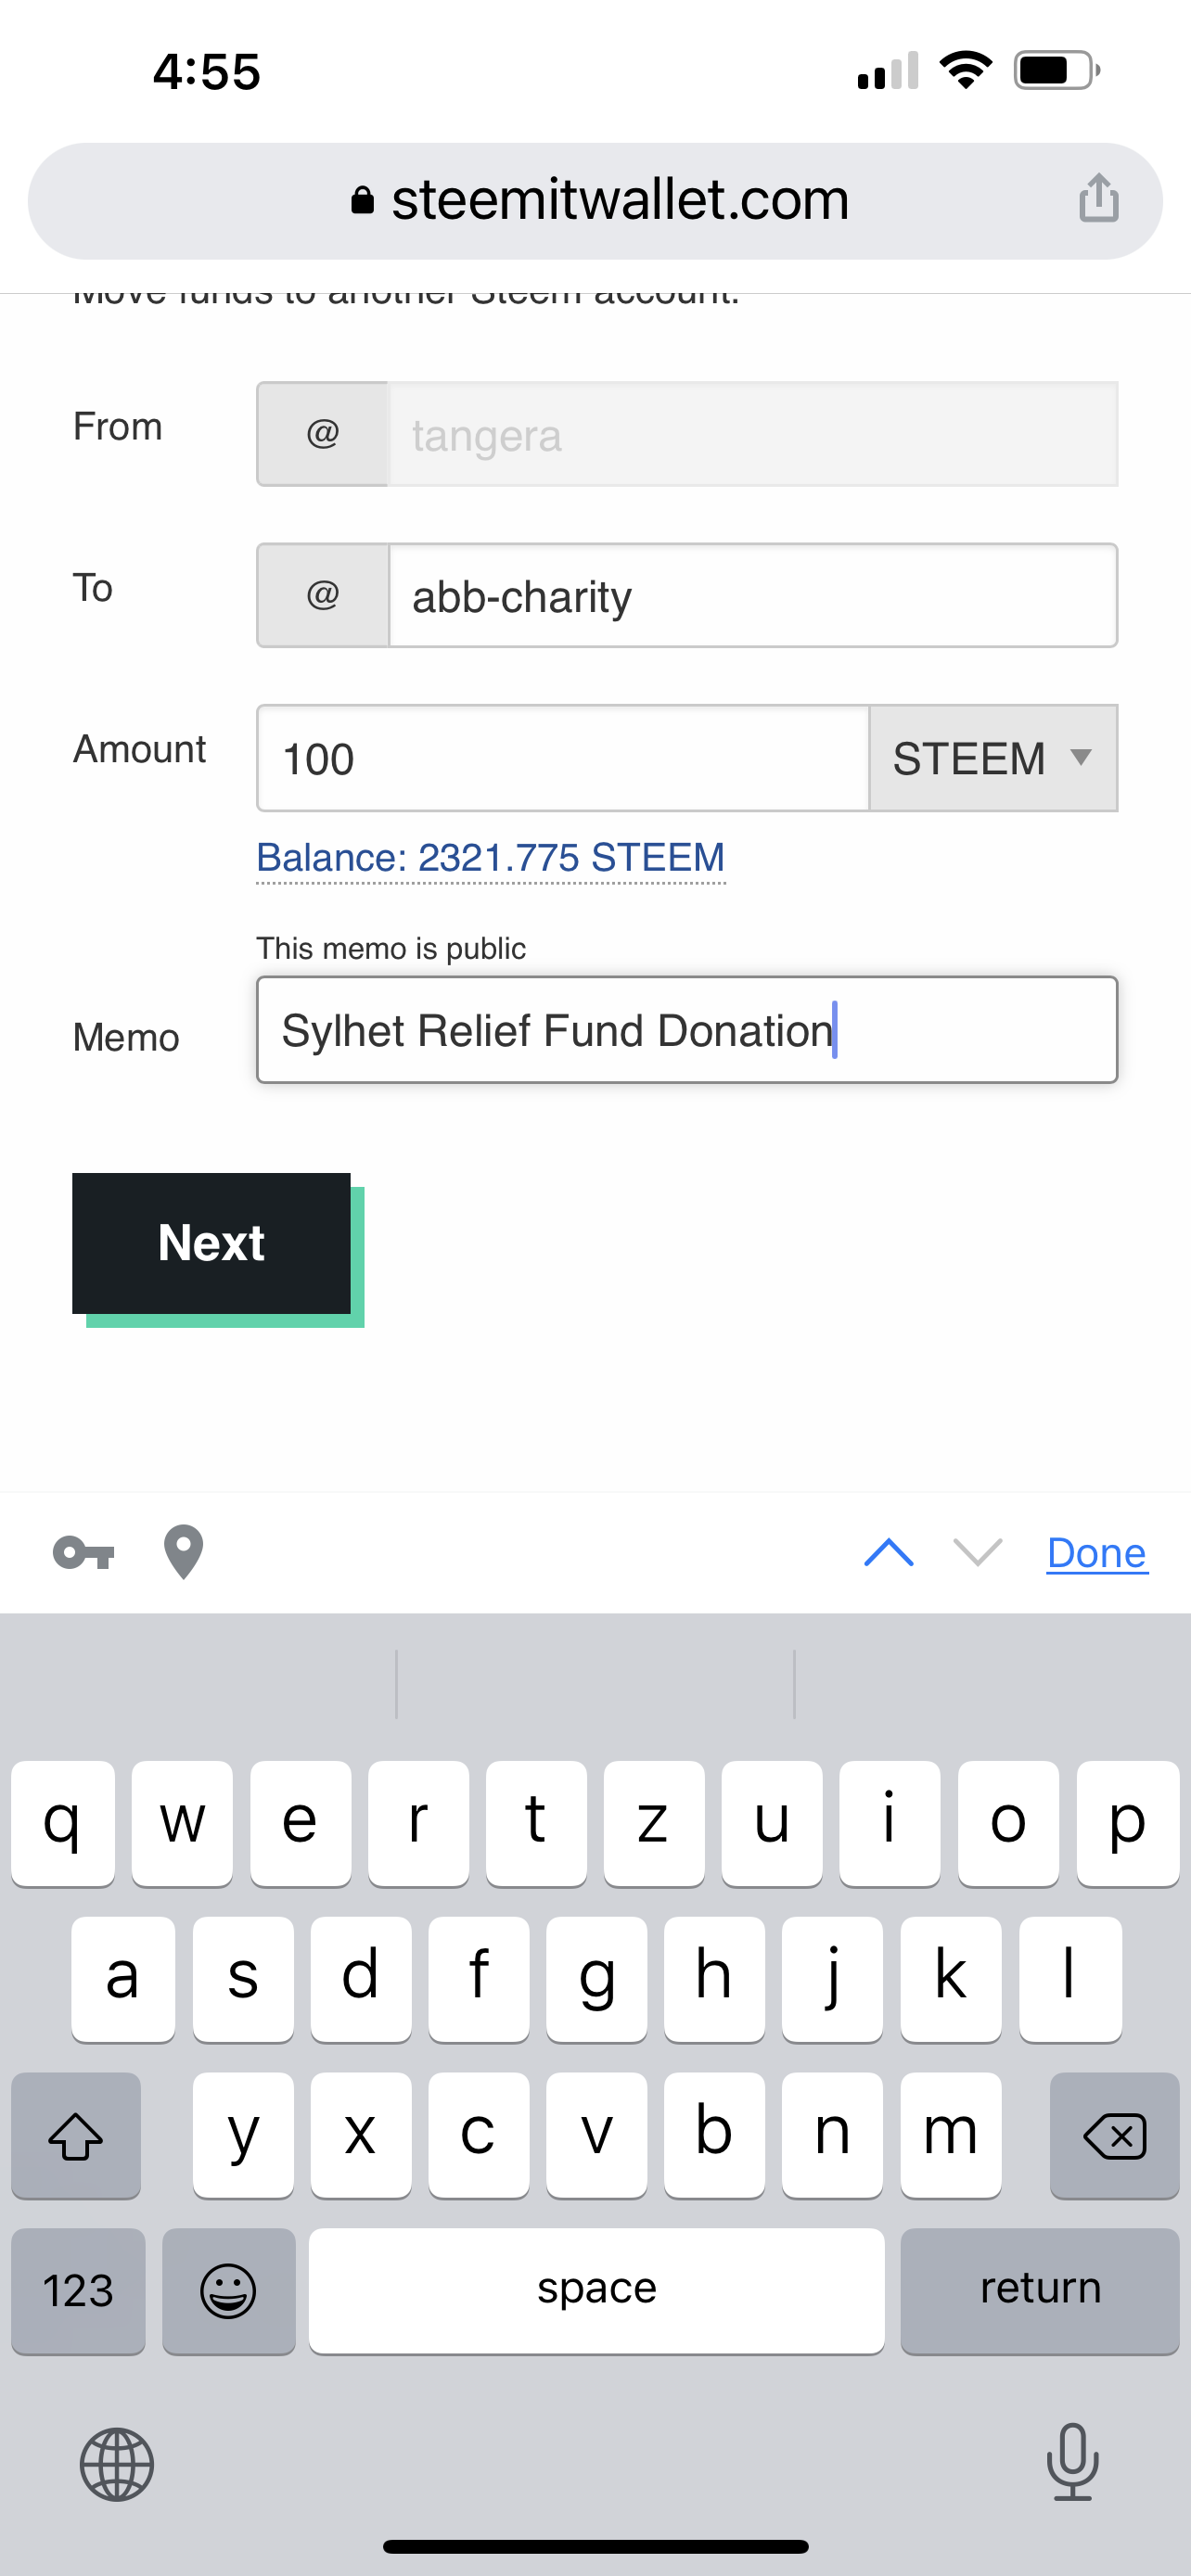Tap the Balance 2321.775 STEEM link
The width and height of the screenshot is (1191, 2576).
(490, 858)
